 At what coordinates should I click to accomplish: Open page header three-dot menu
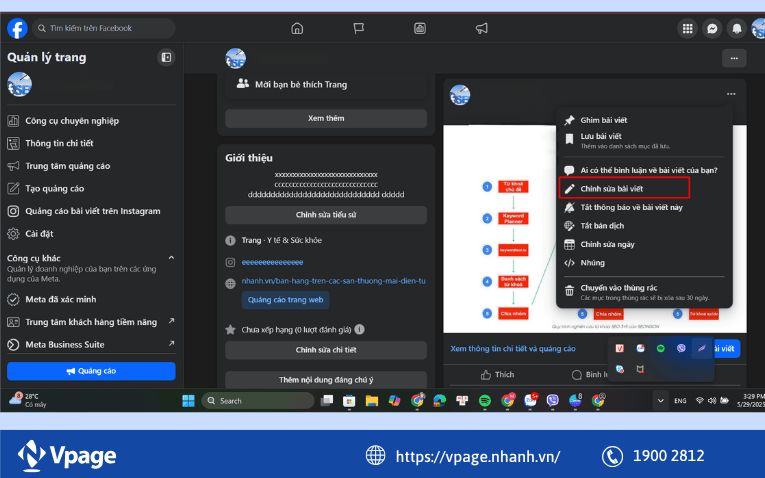734,59
